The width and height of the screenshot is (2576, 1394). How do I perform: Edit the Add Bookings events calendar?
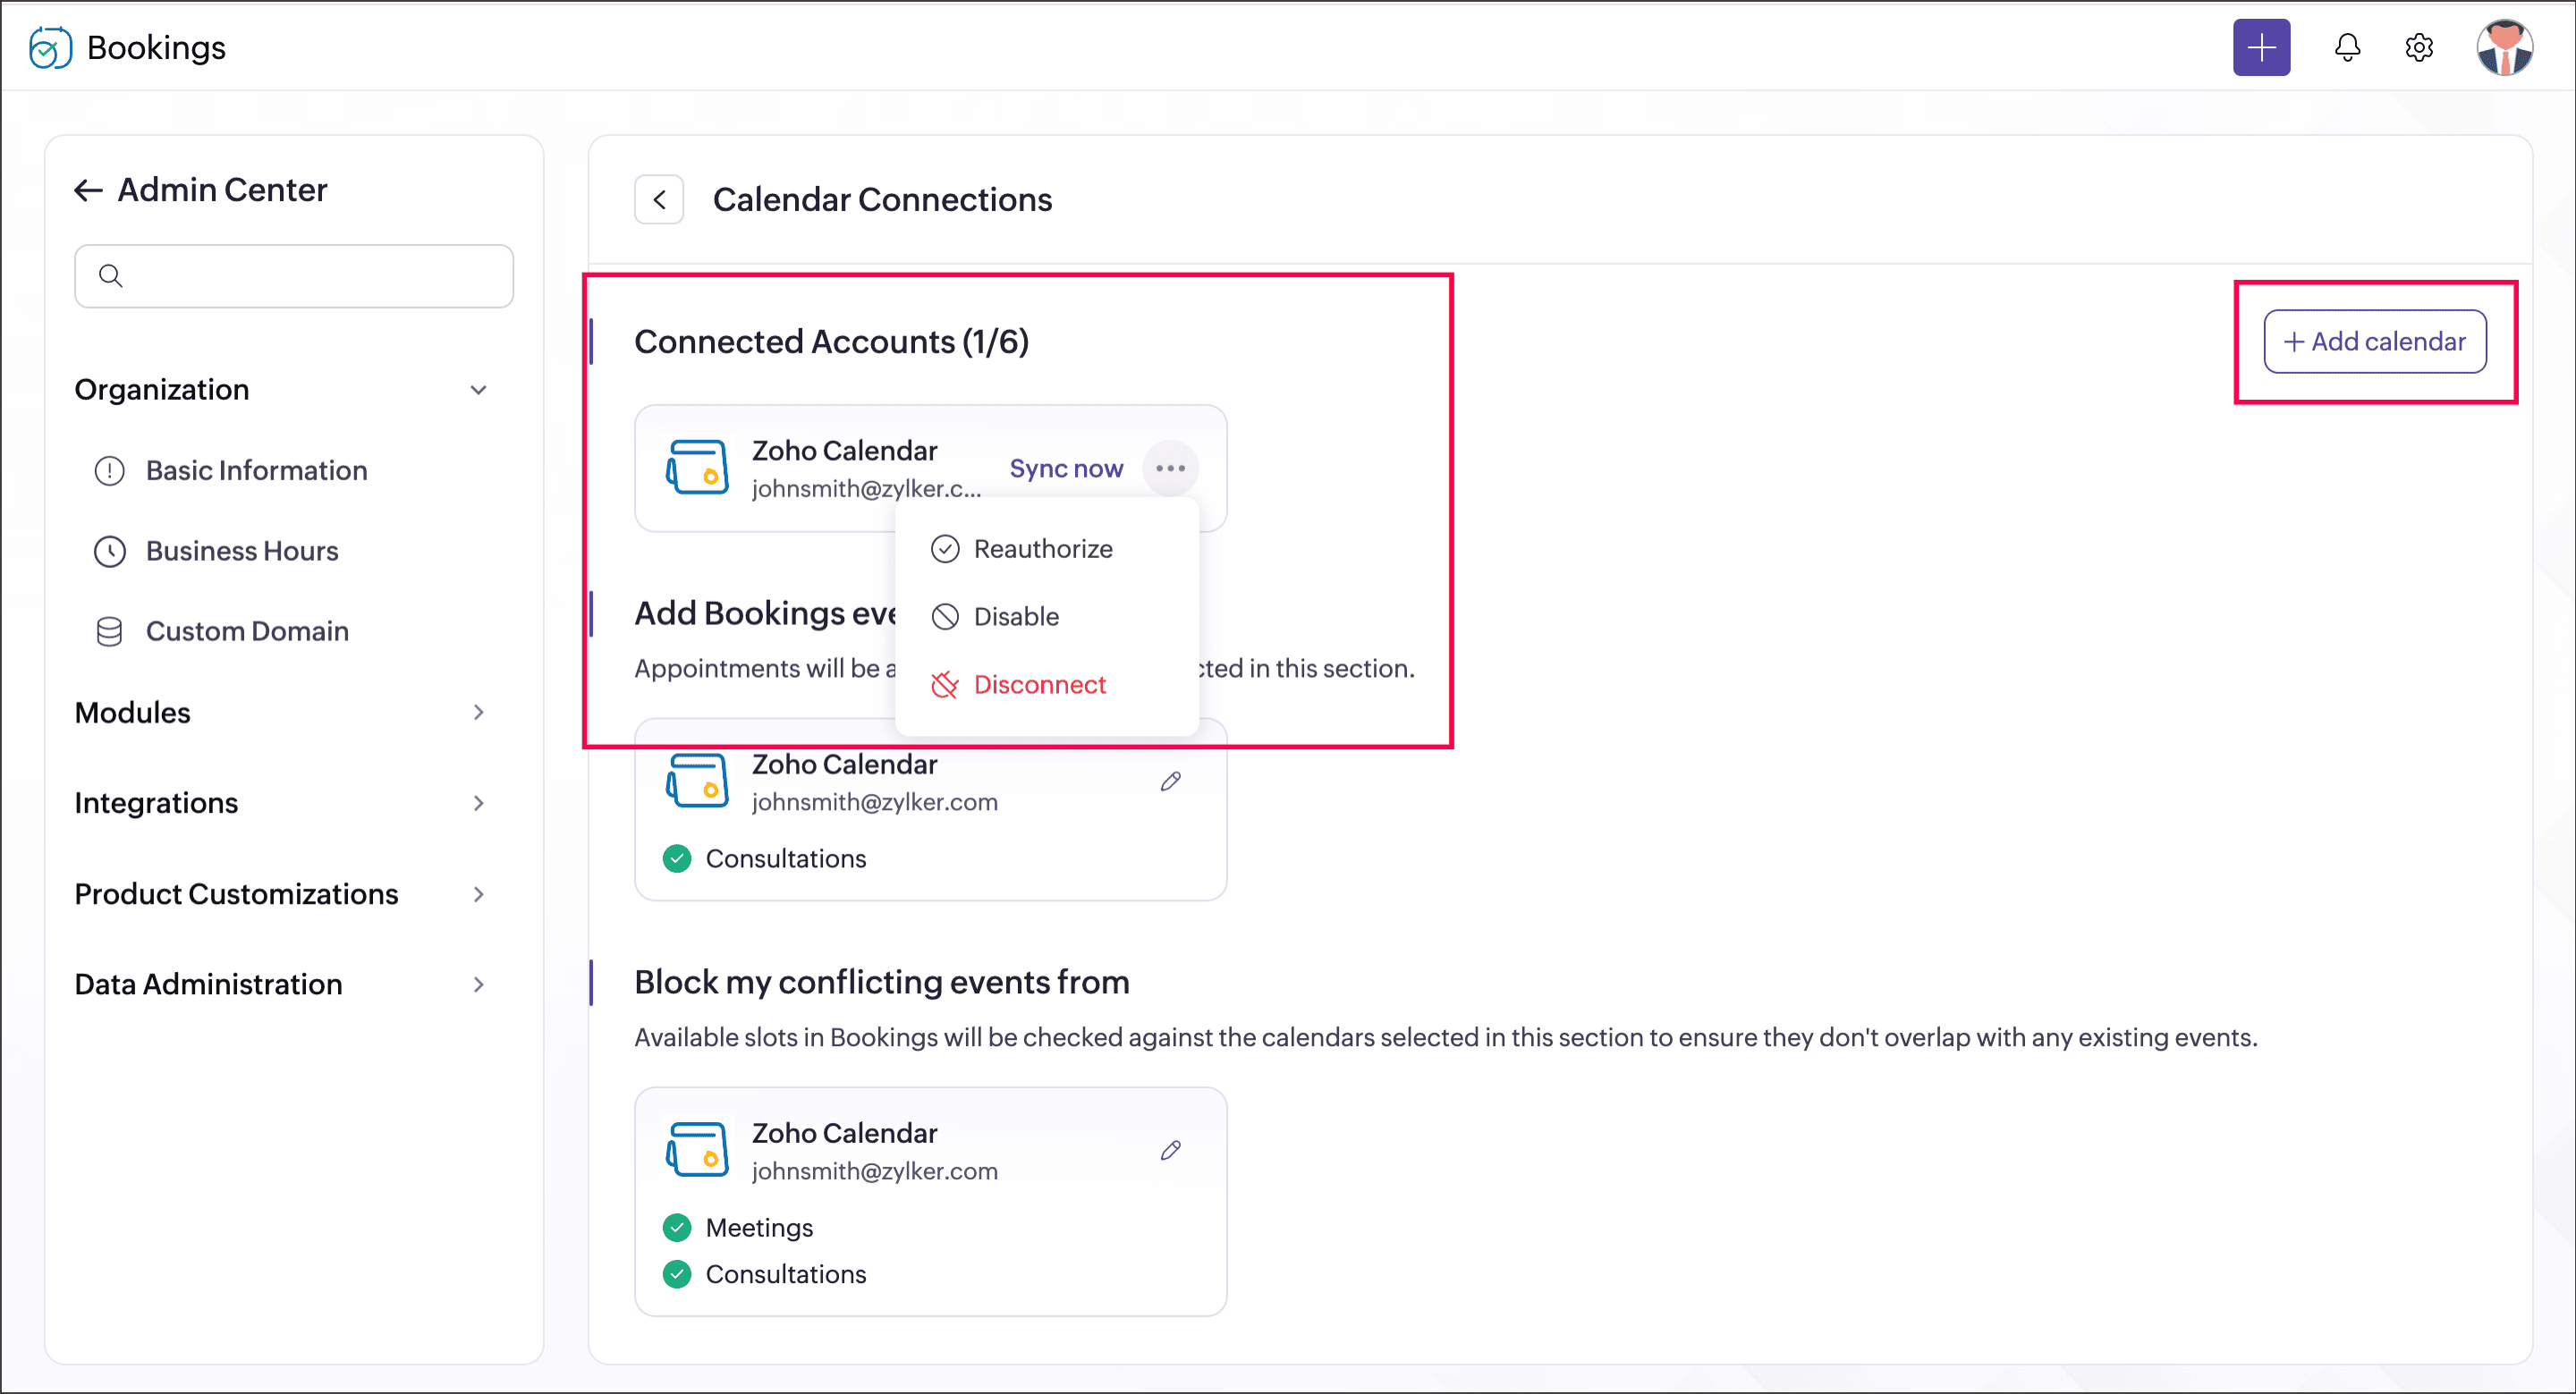[x=1170, y=782]
